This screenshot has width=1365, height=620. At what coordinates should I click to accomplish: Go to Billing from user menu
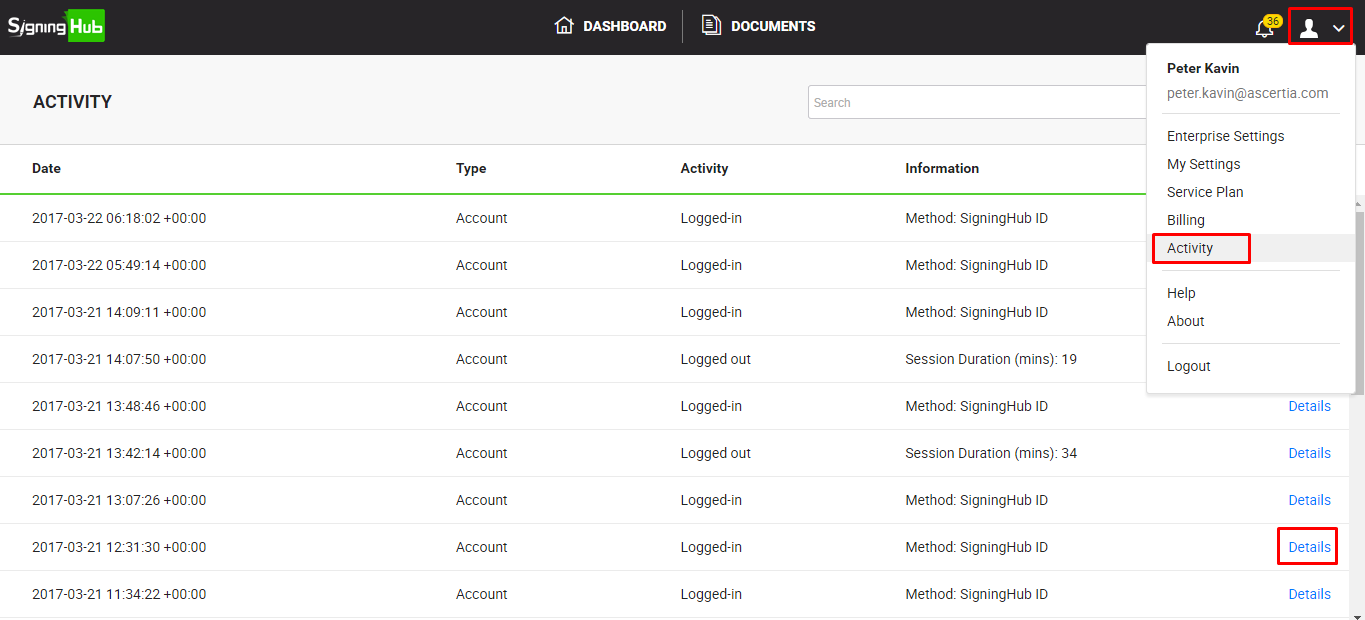click(1186, 220)
